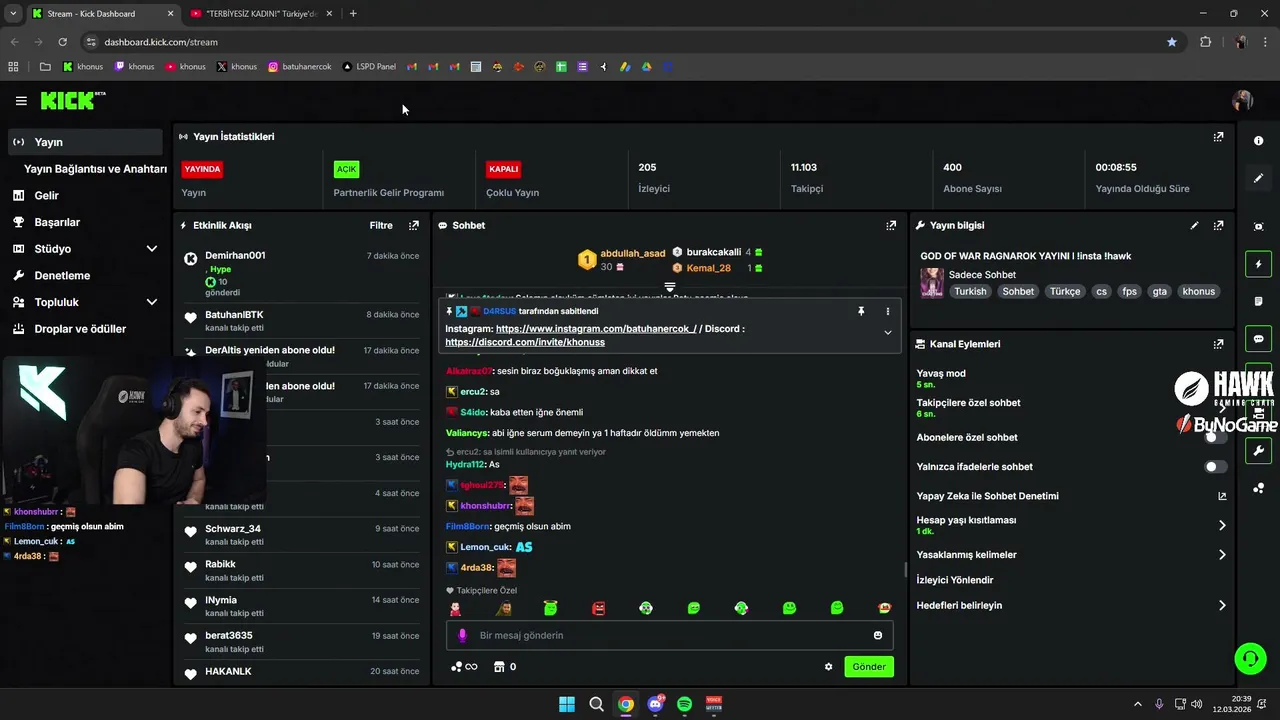
Task: Open Yayın Bağlantısı ve Anahtarı
Action: pyautogui.click(x=95, y=169)
